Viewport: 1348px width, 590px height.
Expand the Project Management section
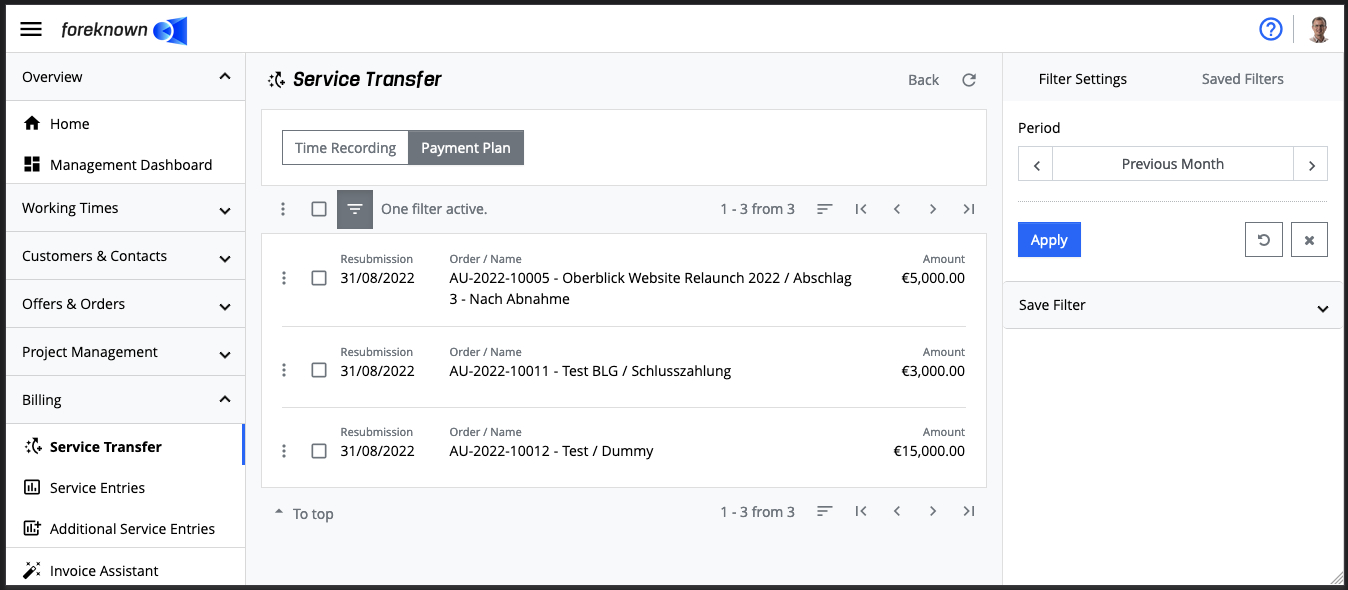(x=125, y=352)
